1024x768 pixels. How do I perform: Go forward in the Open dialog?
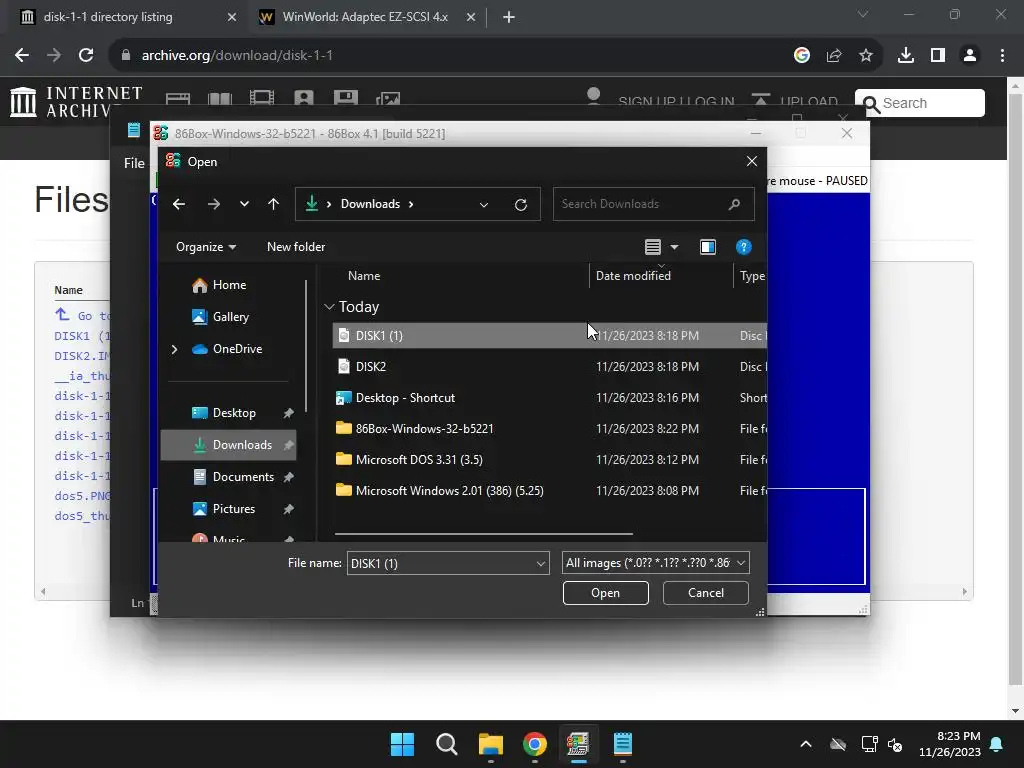(x=214, y=204)
